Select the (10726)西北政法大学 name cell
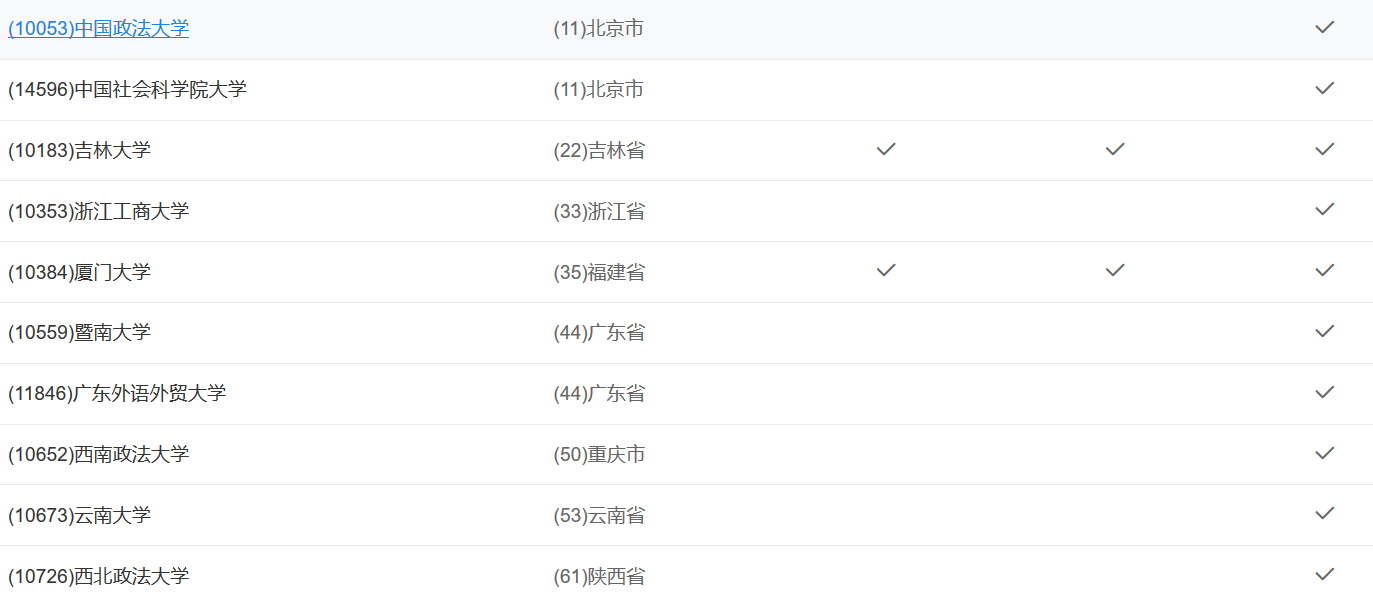The width and height of the screenshot is (1373, 601). [x=98, y=576]
